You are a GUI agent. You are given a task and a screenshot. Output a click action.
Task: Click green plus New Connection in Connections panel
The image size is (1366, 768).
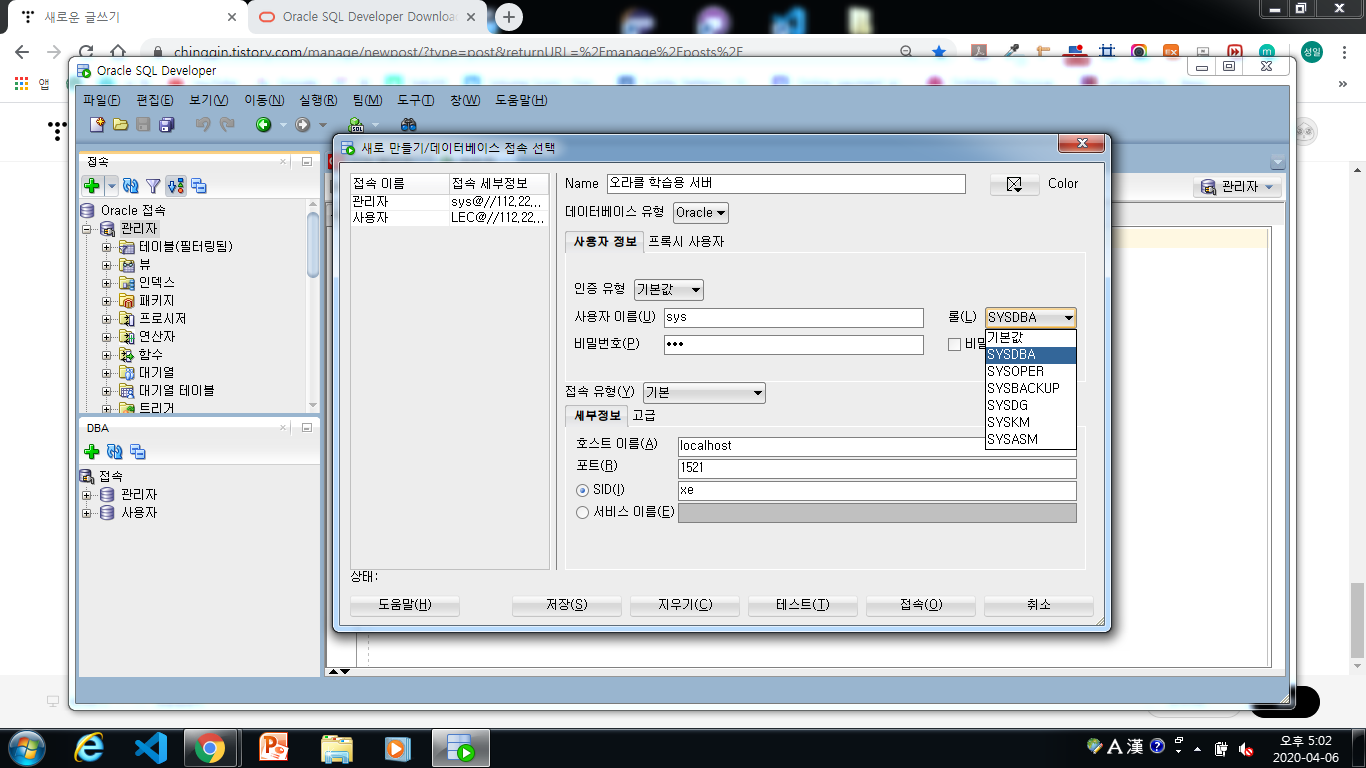(92, 185)
